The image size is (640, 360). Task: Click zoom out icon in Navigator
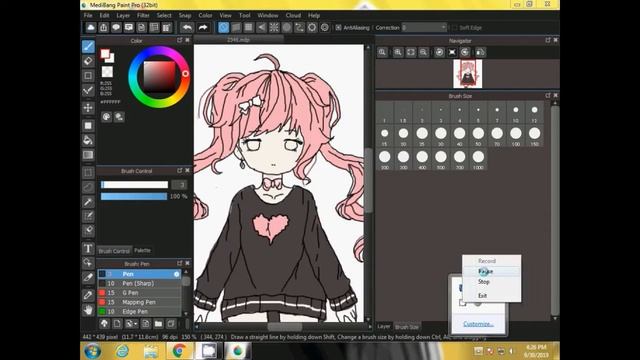coord(423,52)
